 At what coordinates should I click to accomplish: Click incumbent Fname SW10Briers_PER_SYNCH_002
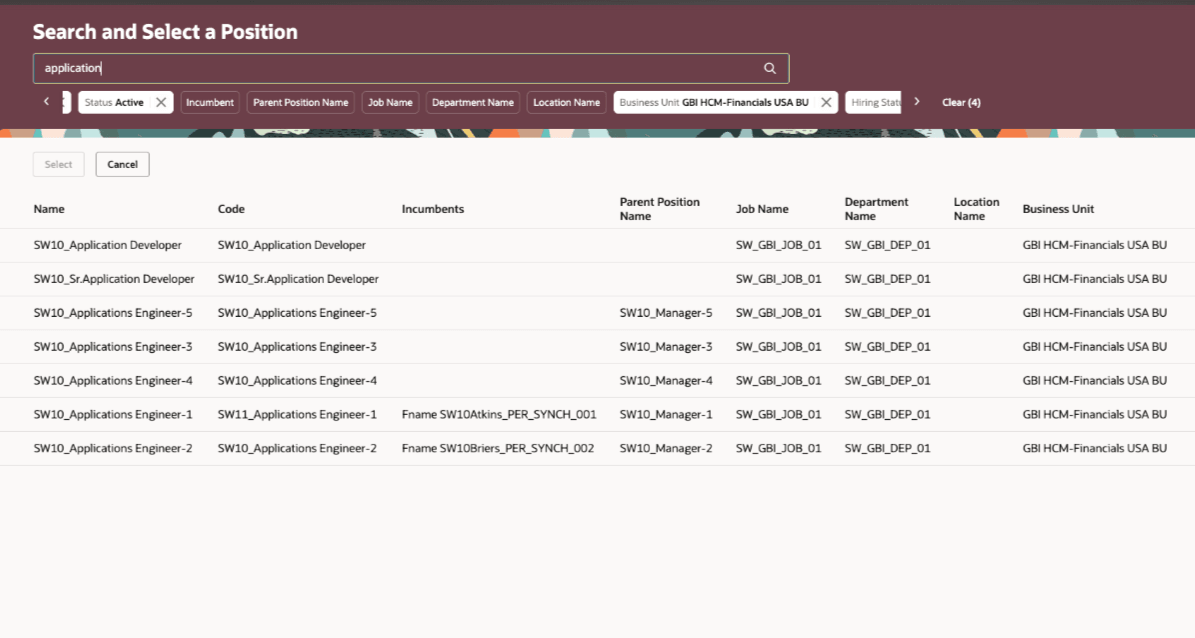click(498, 448)
